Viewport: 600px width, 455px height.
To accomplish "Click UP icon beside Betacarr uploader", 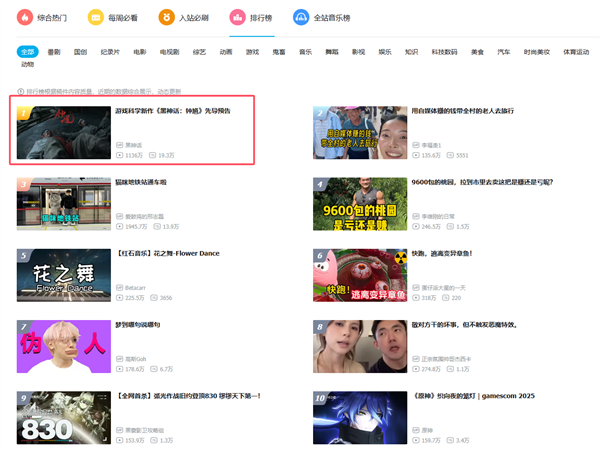I will (119, 288).
